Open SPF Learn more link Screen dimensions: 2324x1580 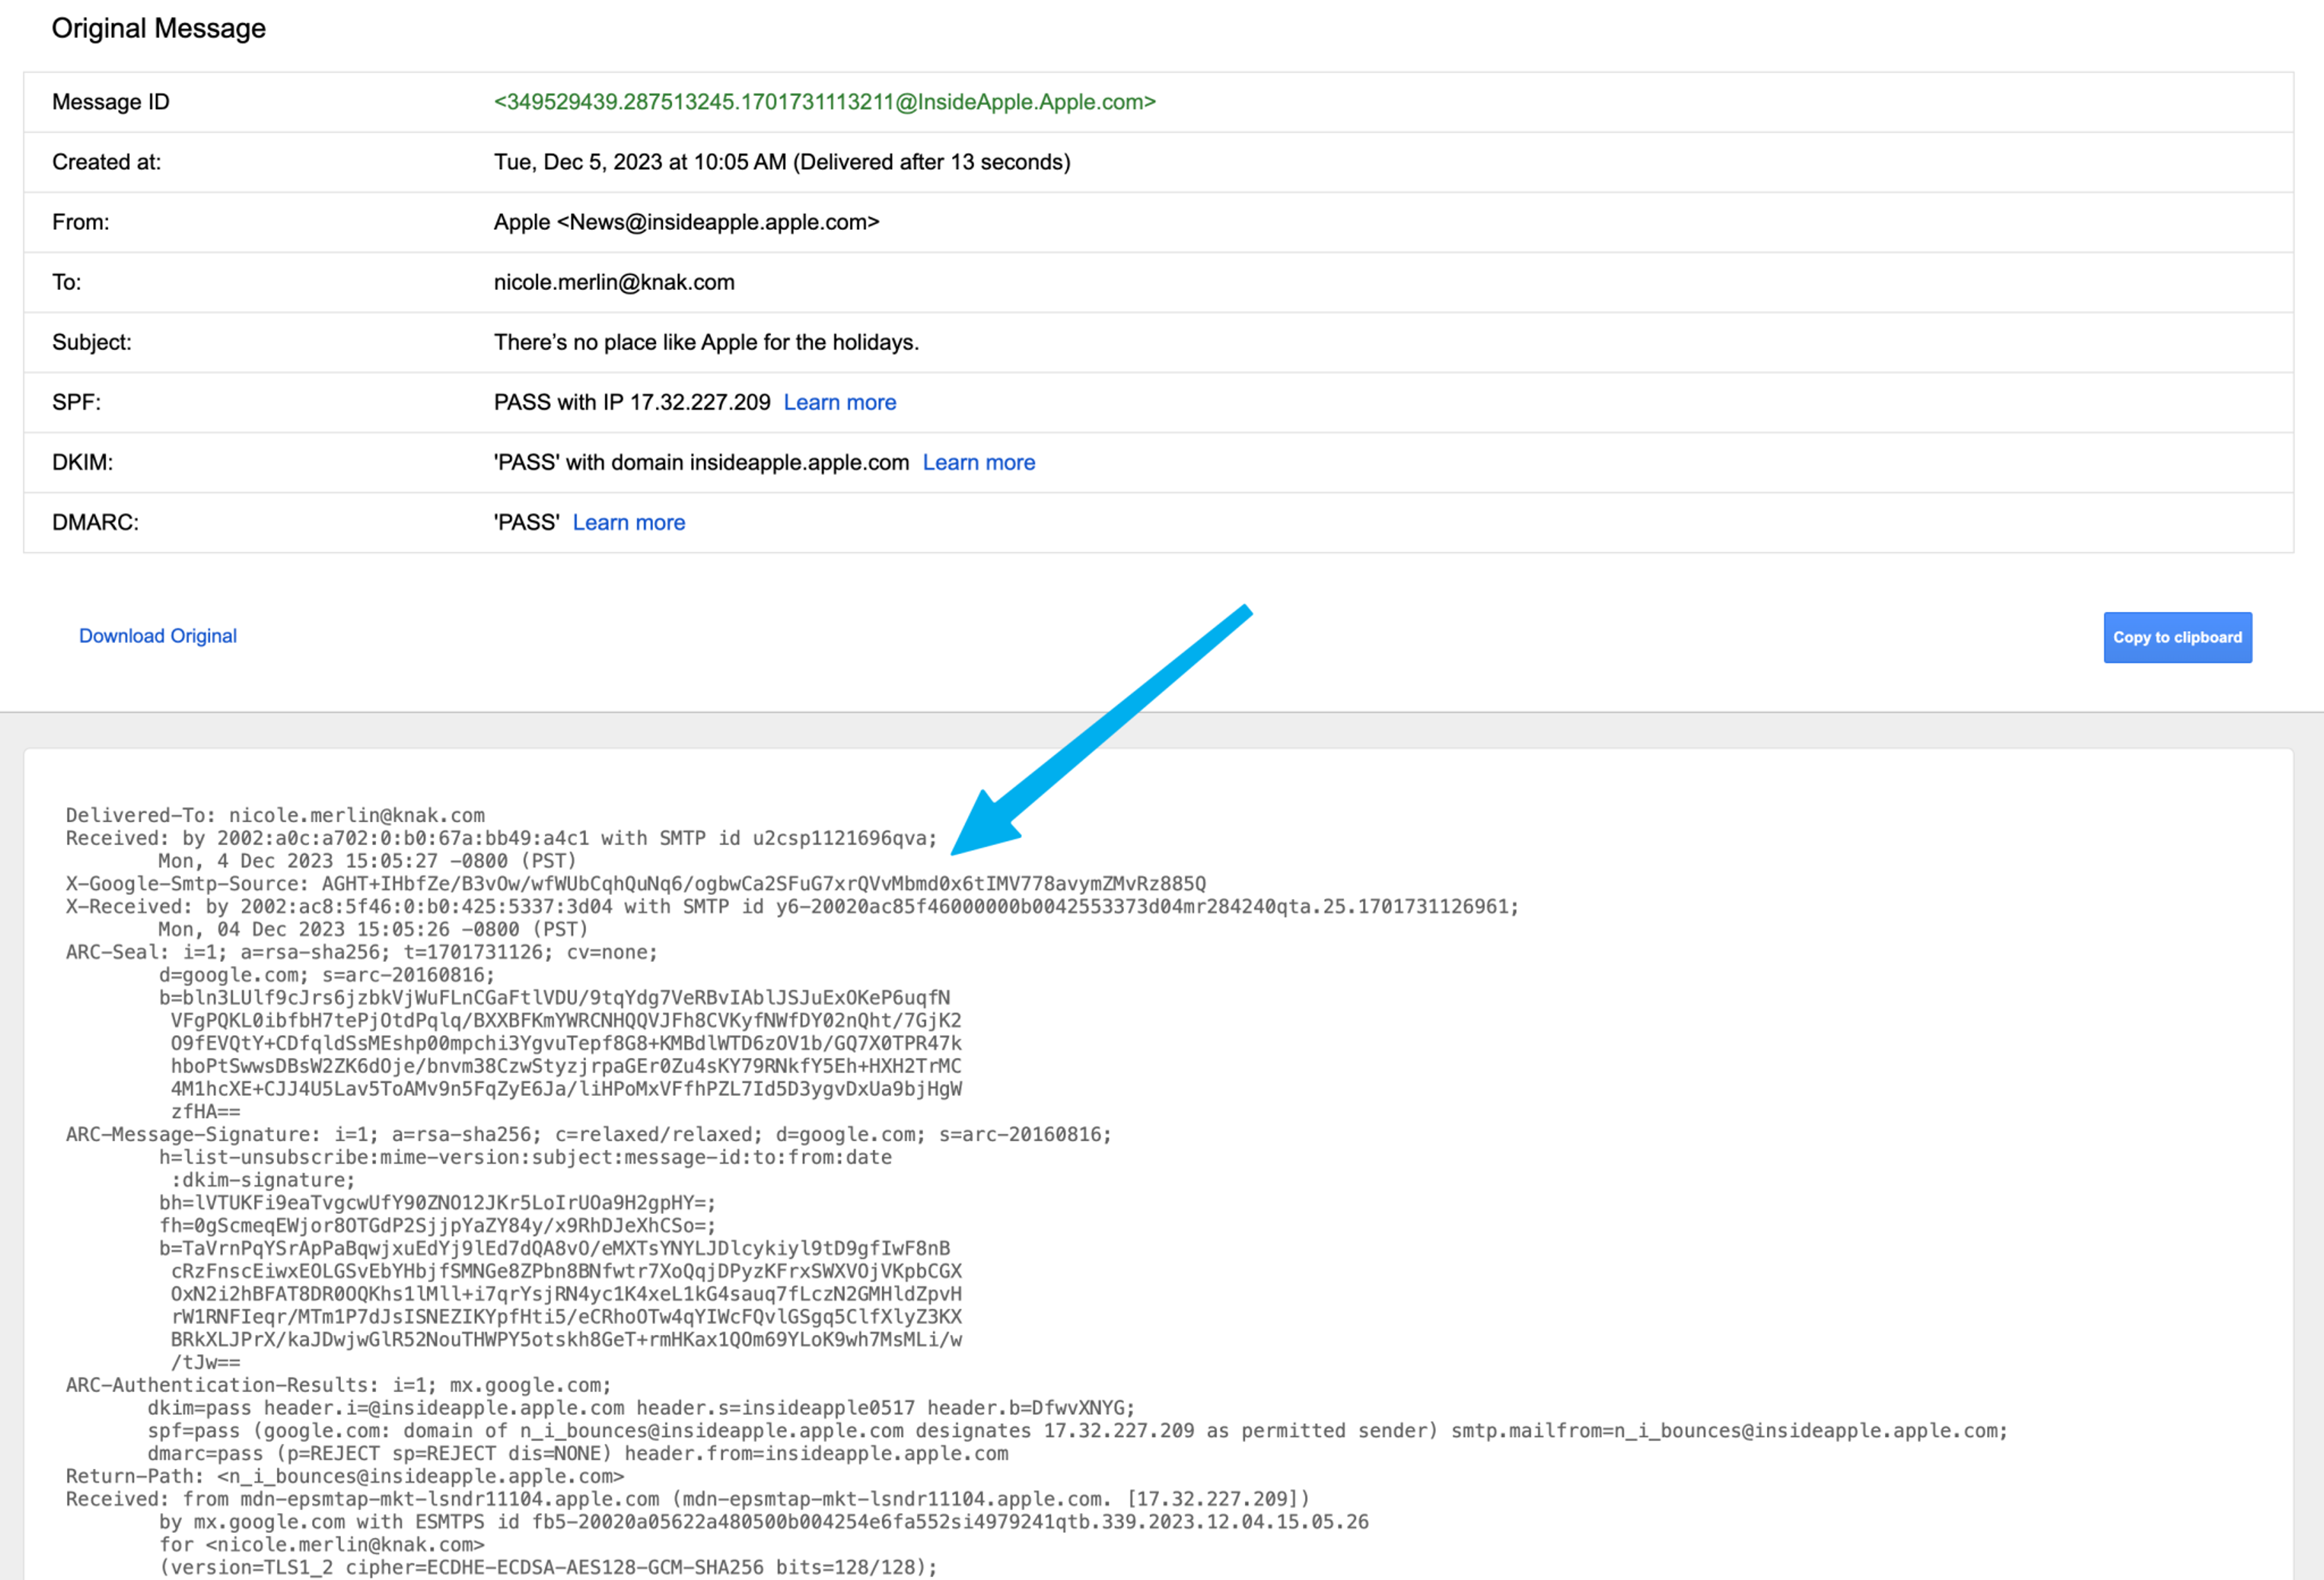[839, 402]
